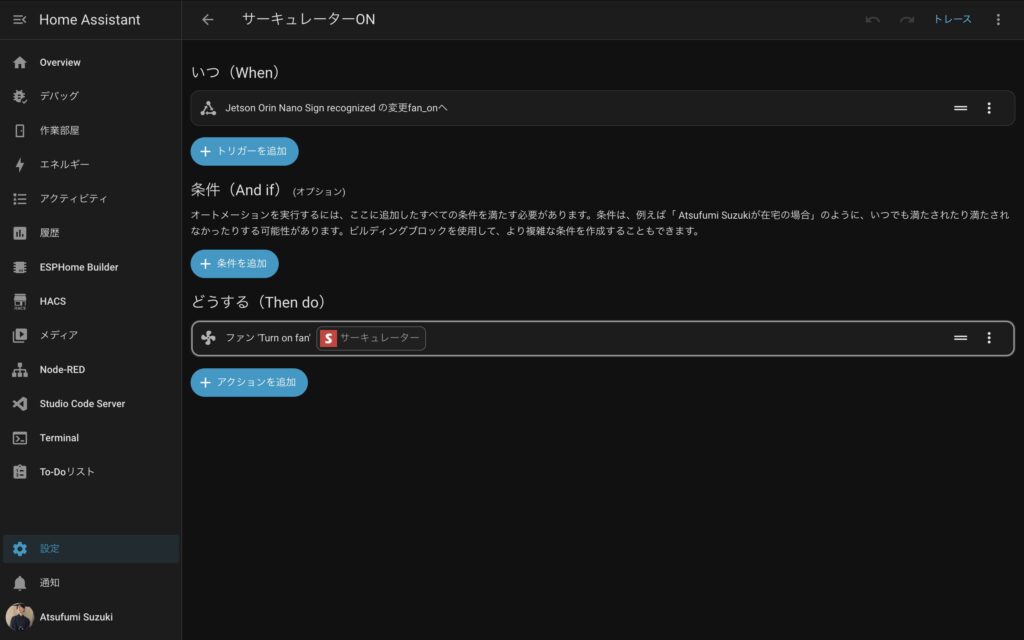Open the three-dot menu on the fan action
Screen dimensions: 1024x640
(989, 338)
